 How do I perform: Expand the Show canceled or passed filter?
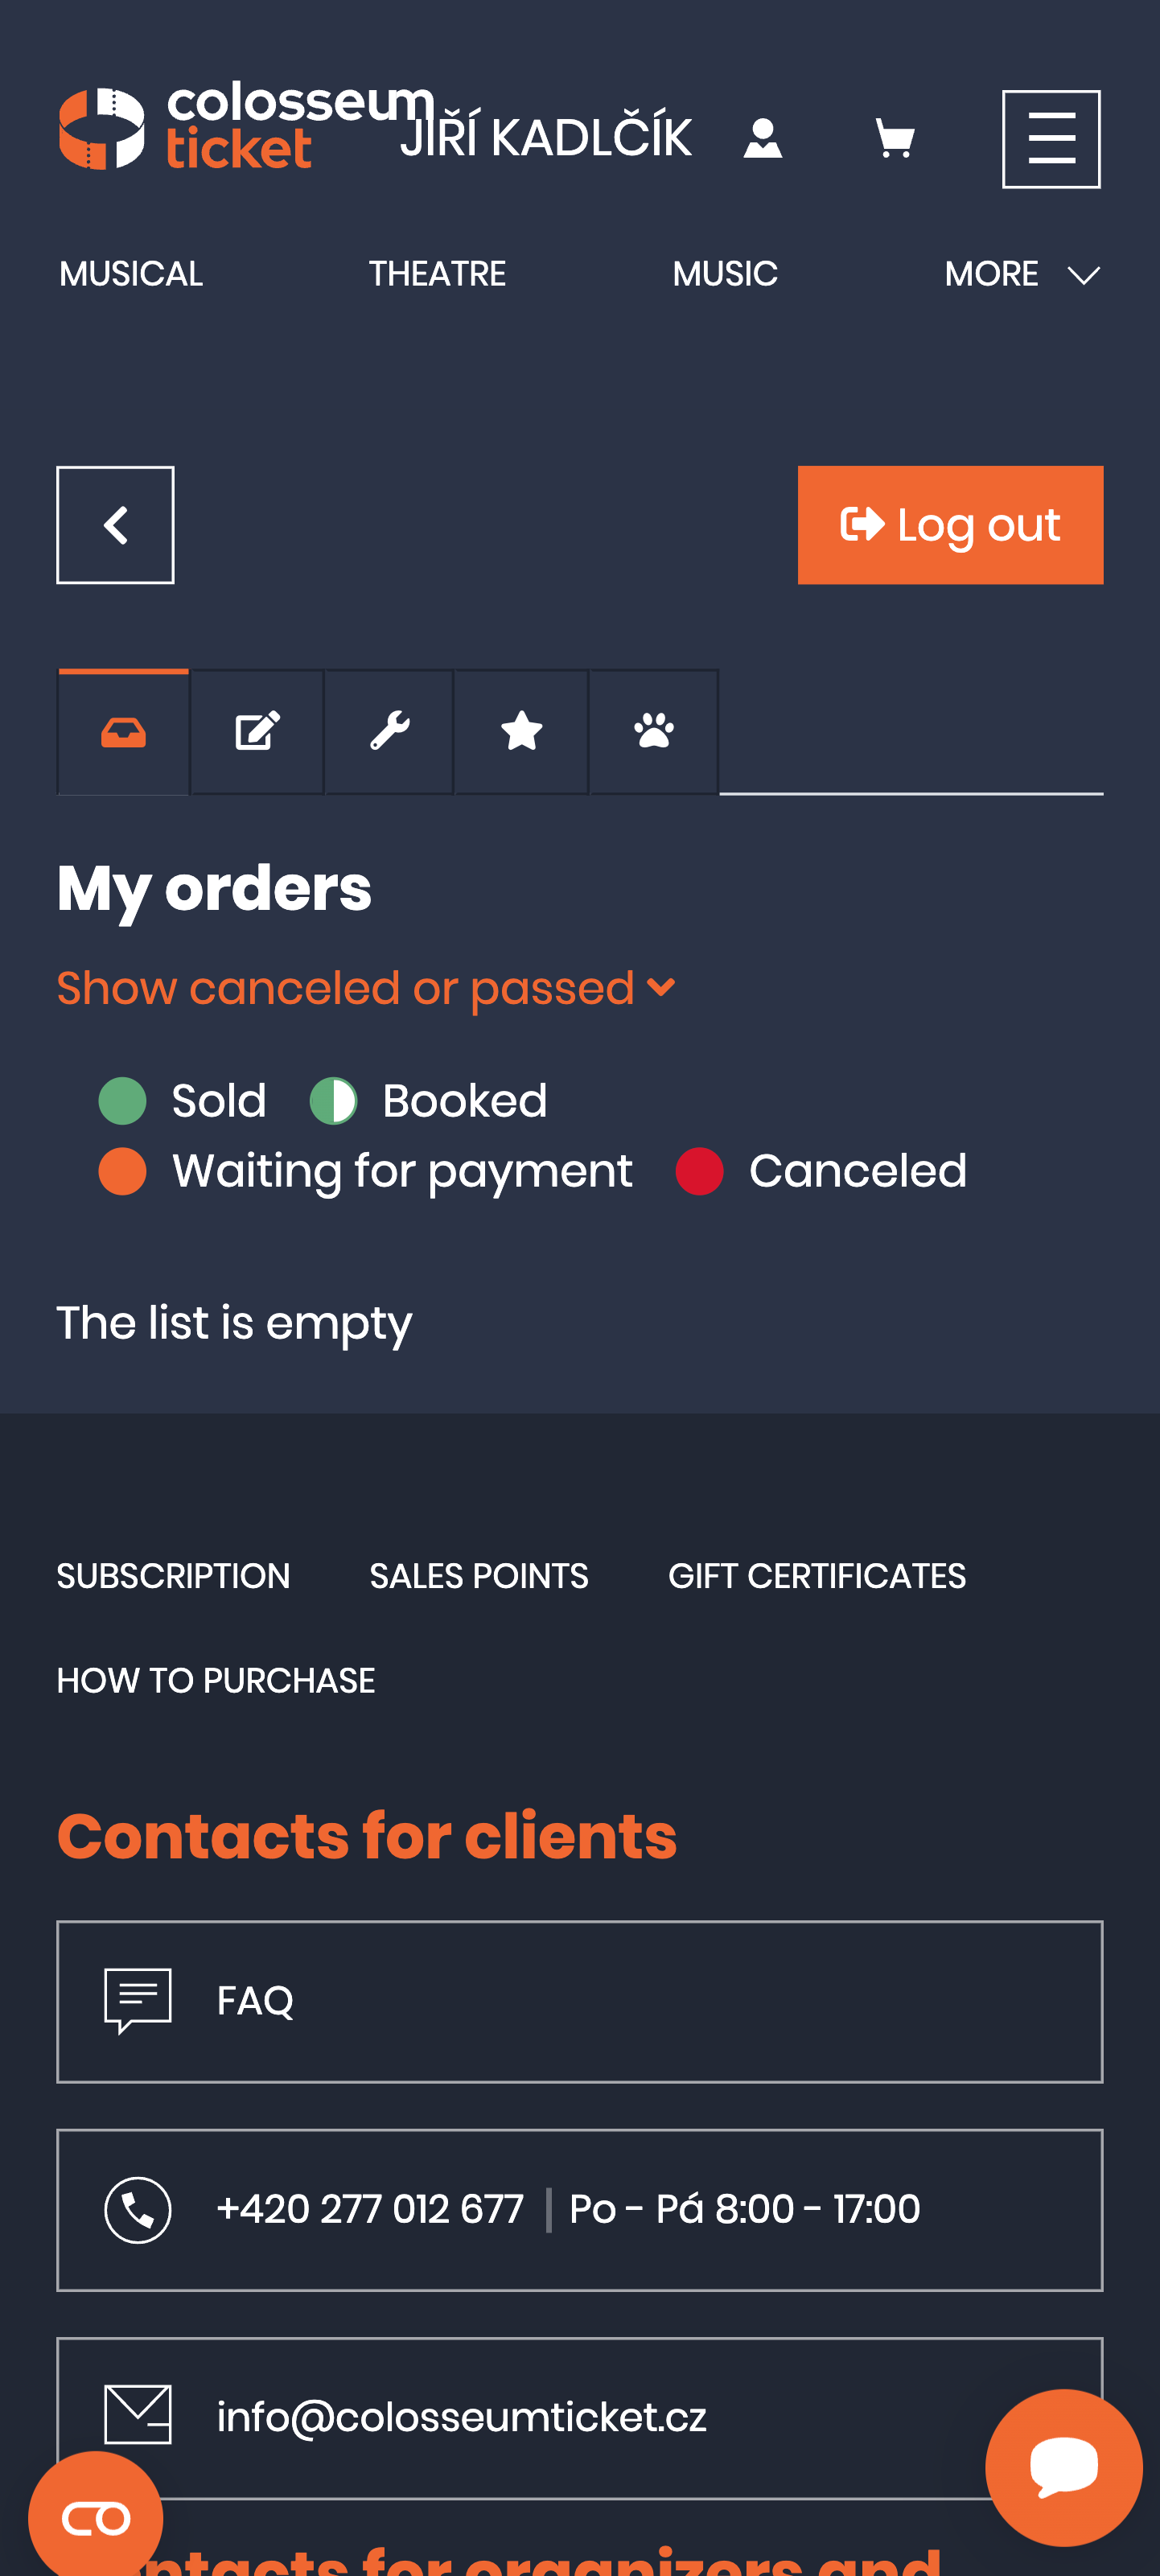point(366,988)
